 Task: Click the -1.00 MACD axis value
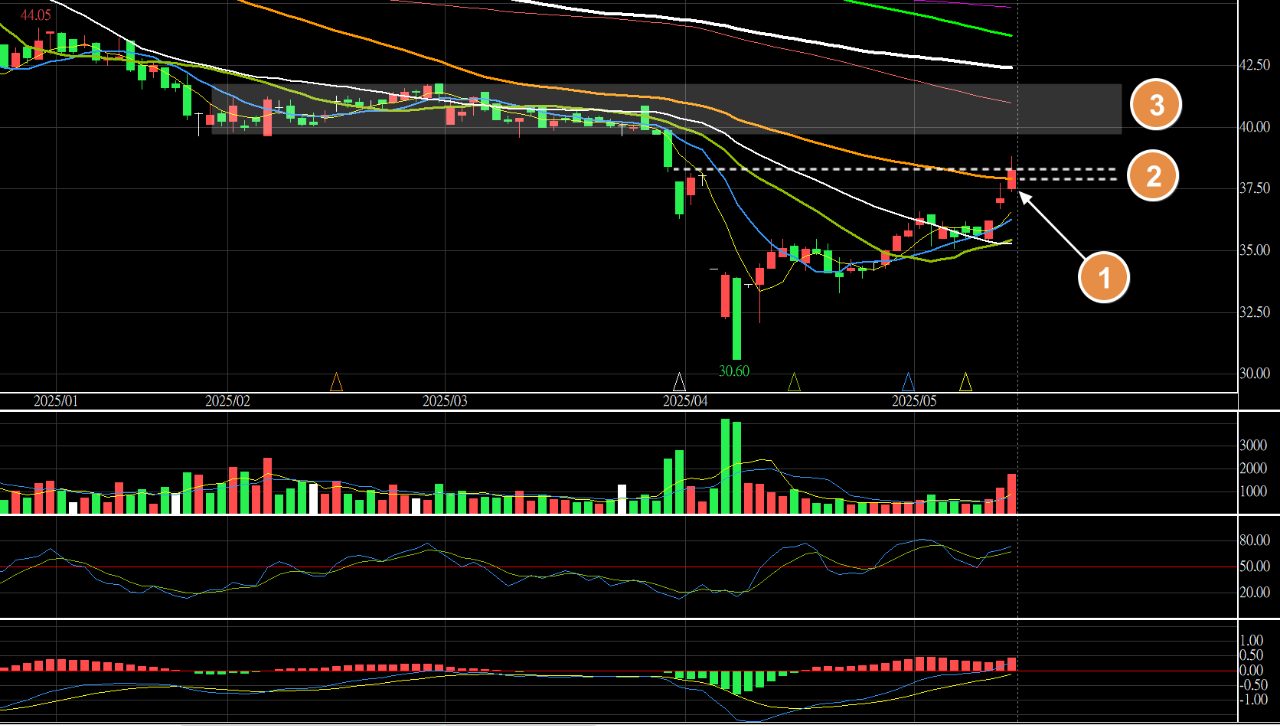pyautogui.click(x=1254, y=700)
